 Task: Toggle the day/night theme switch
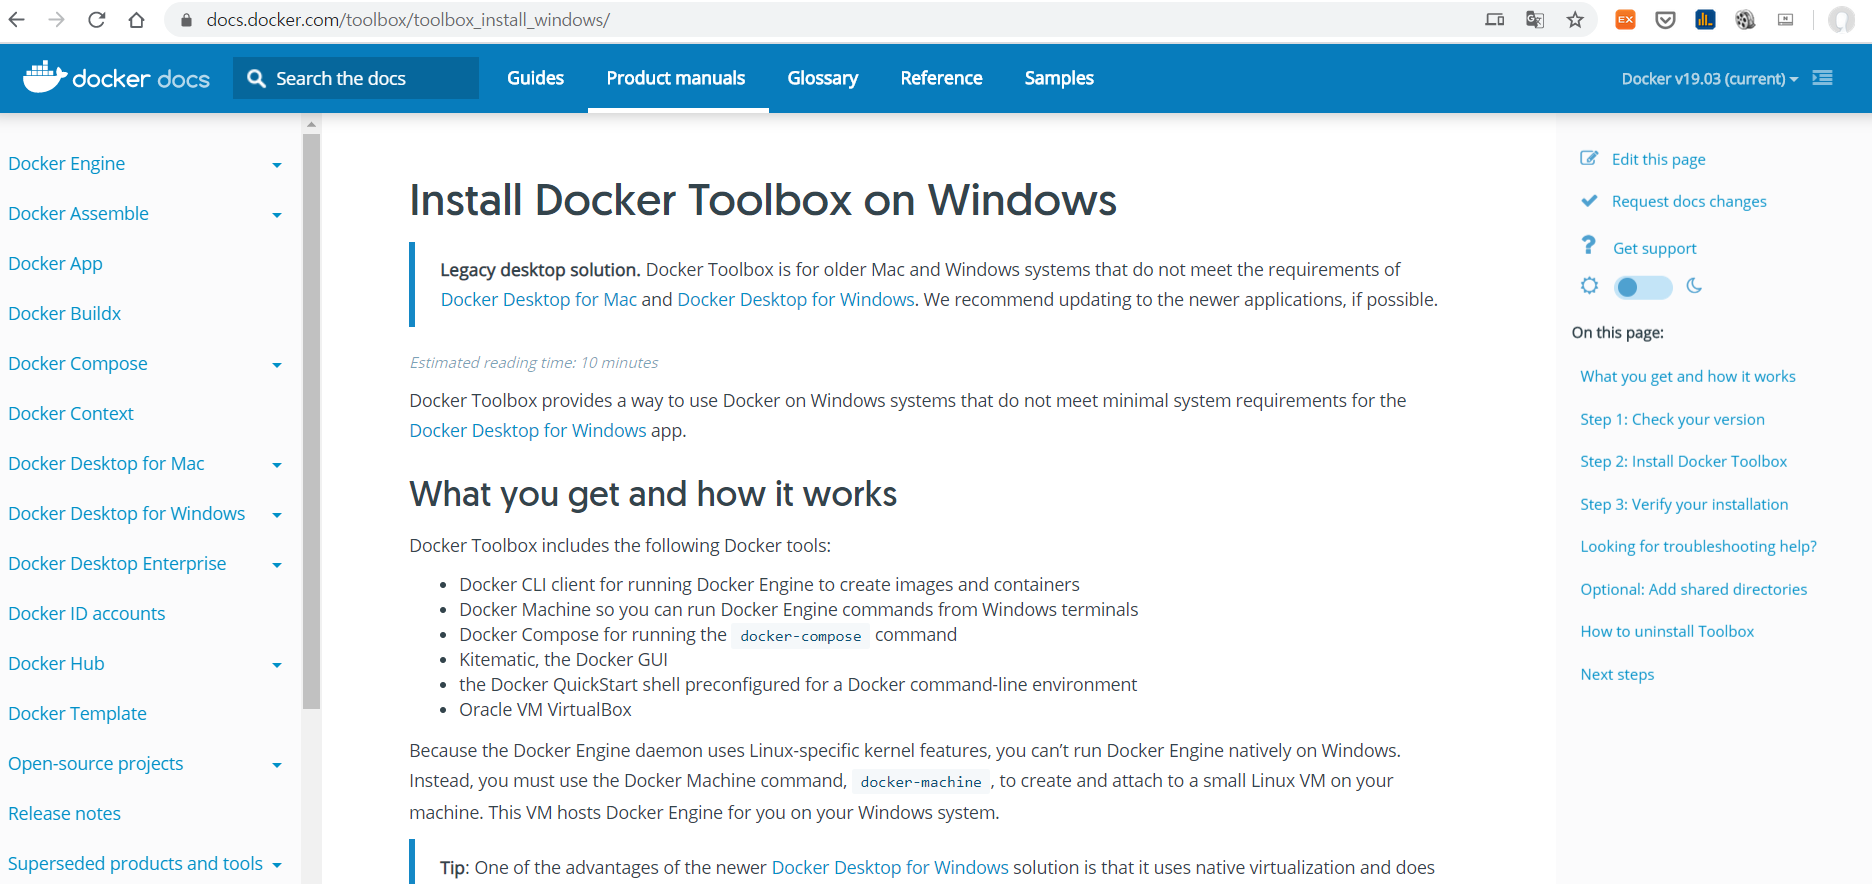click(1643, 288)
